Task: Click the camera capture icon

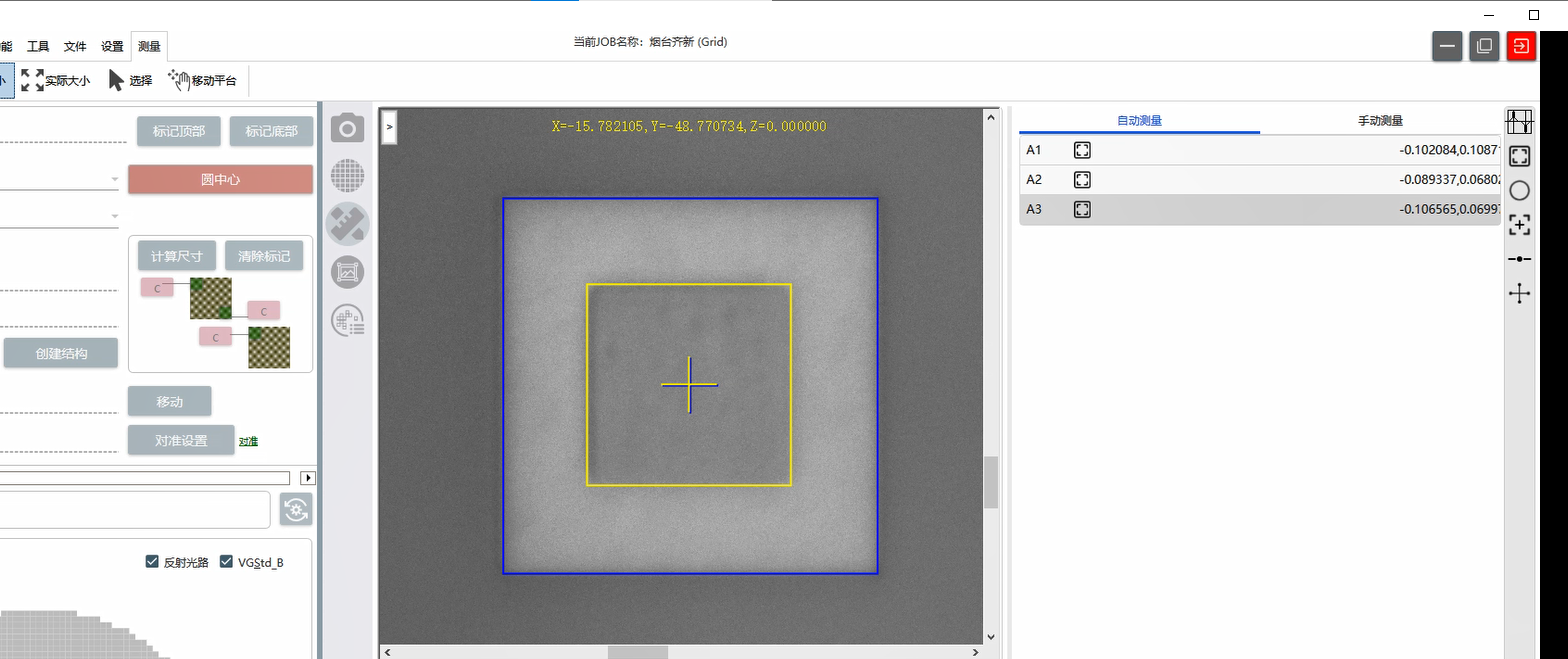Action: tap(347, 128)
